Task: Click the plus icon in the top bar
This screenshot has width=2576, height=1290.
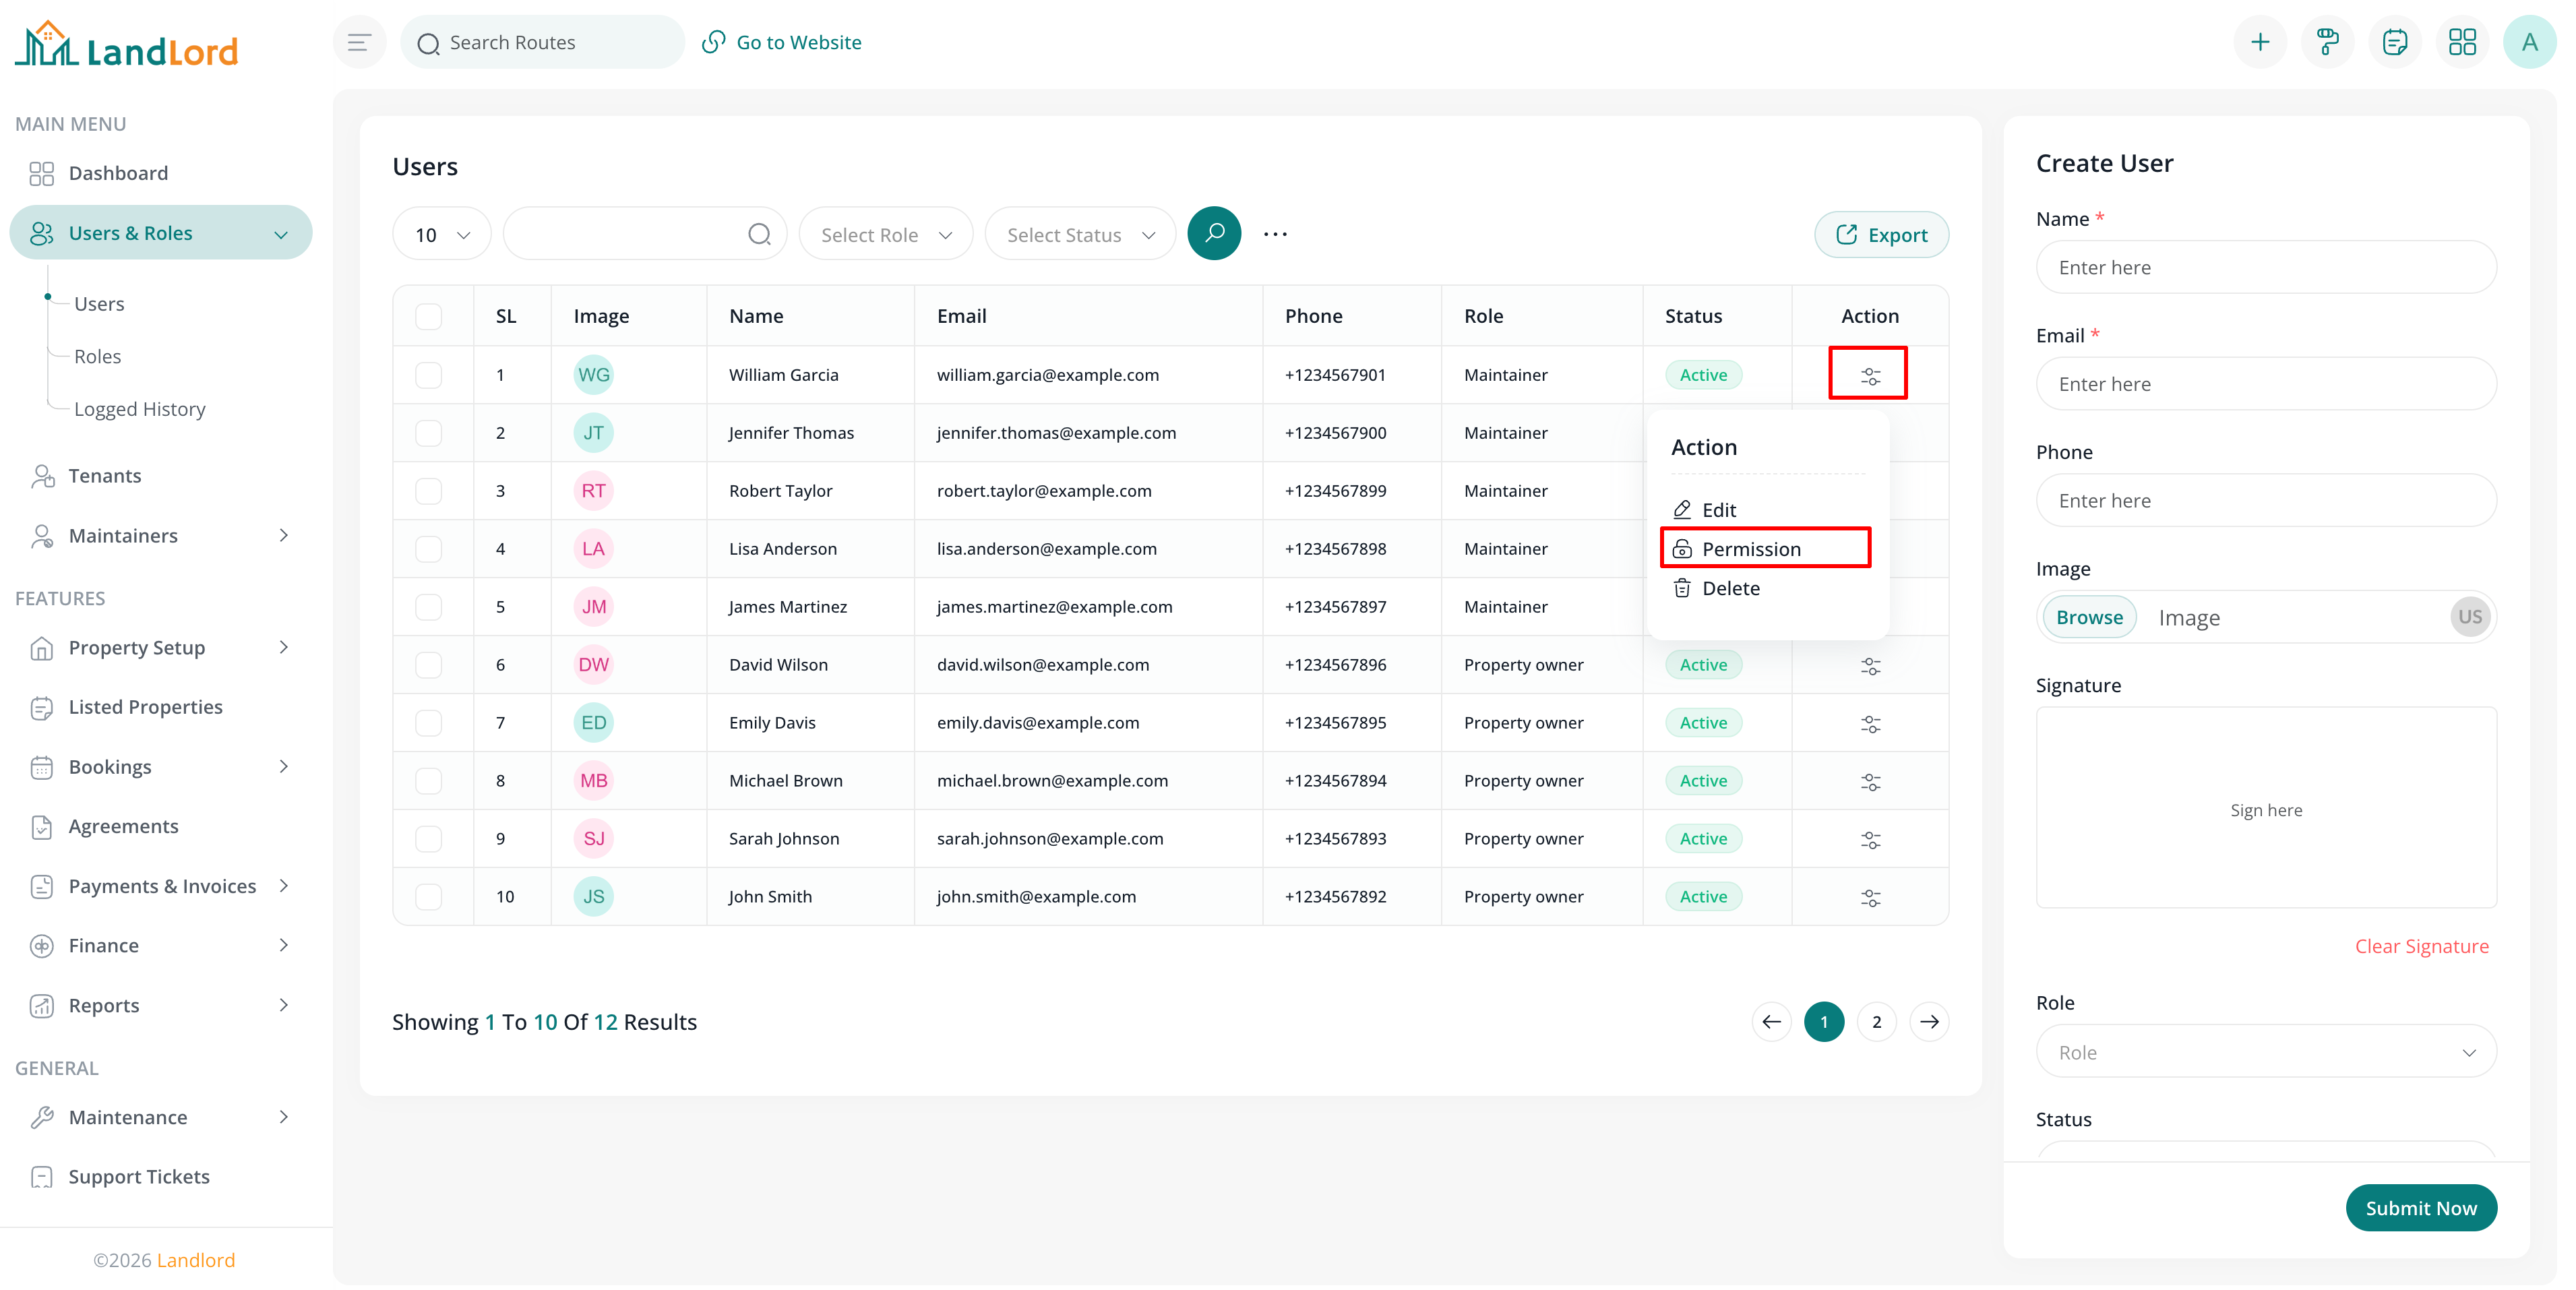Action: click(2261, 41)
